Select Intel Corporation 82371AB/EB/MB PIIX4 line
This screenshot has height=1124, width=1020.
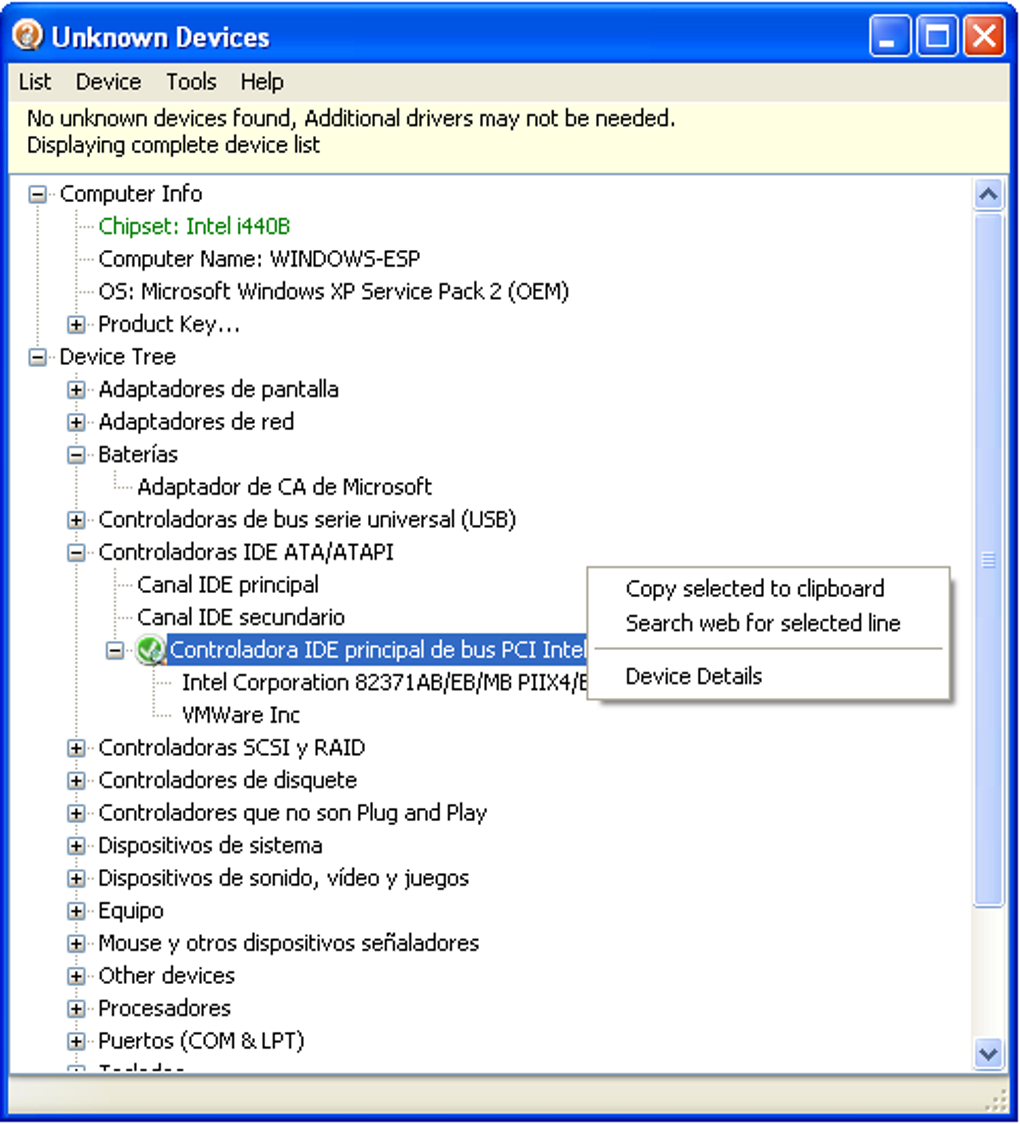pos(384,682)
